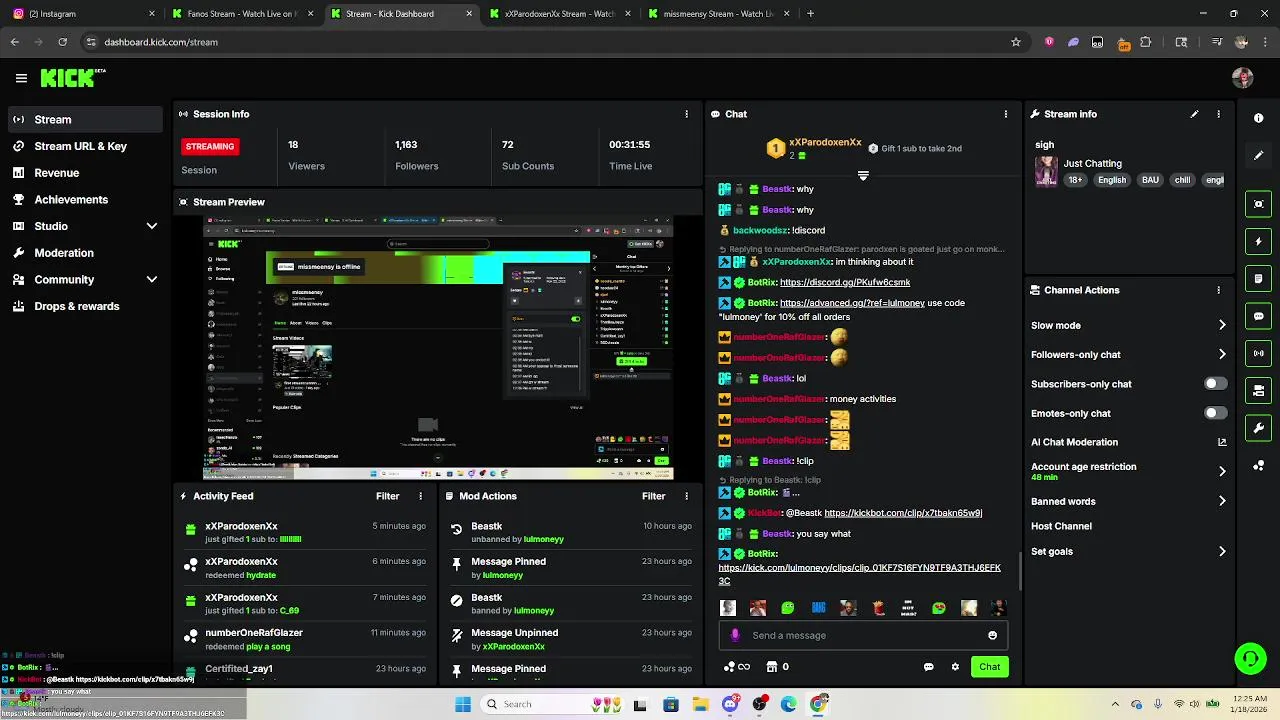Click the green floating support button

pyautogui.click(x=1250, y=658)
